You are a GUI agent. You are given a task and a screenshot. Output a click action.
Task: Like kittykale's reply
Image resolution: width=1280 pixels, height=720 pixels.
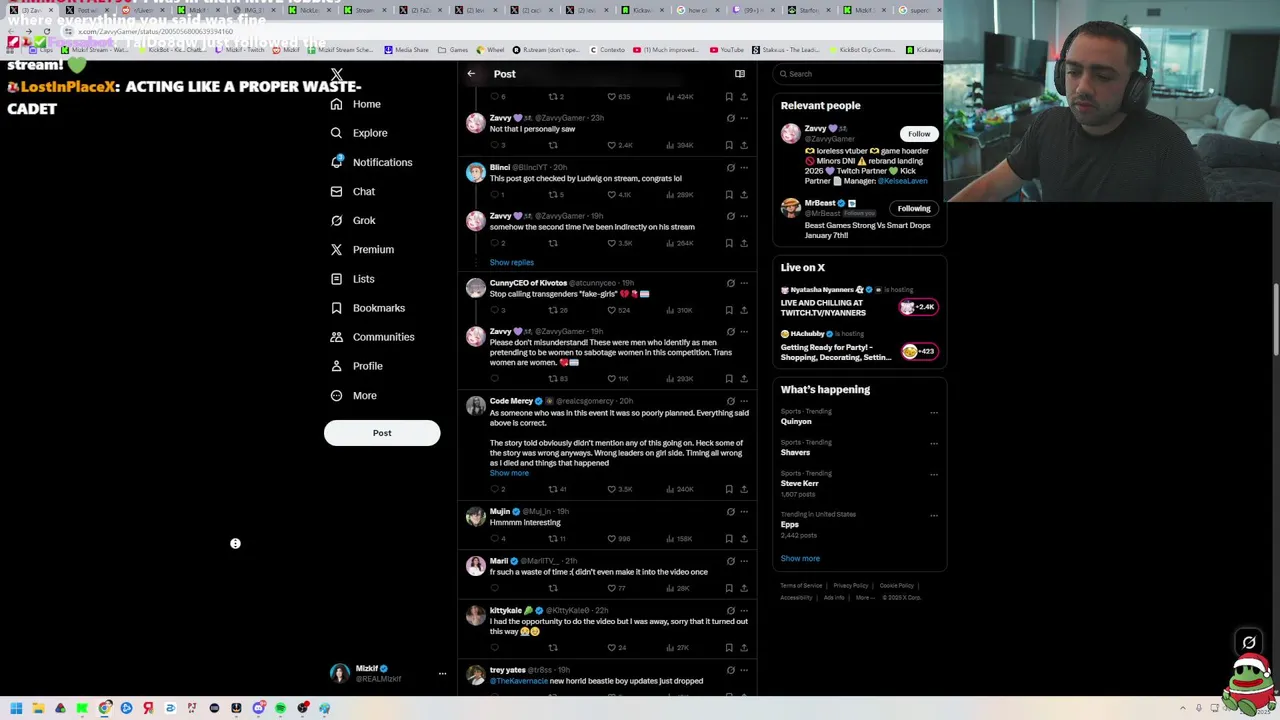611,647
